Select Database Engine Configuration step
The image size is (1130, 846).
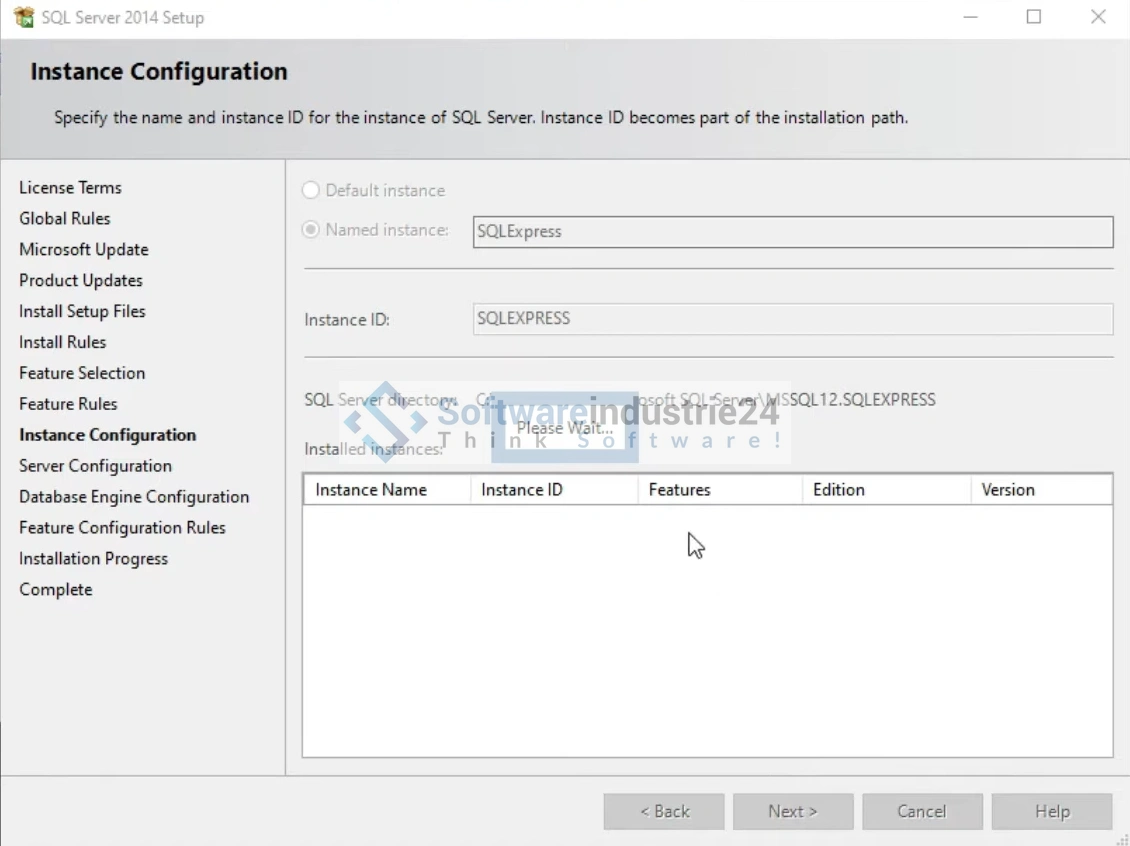point(134,497)
